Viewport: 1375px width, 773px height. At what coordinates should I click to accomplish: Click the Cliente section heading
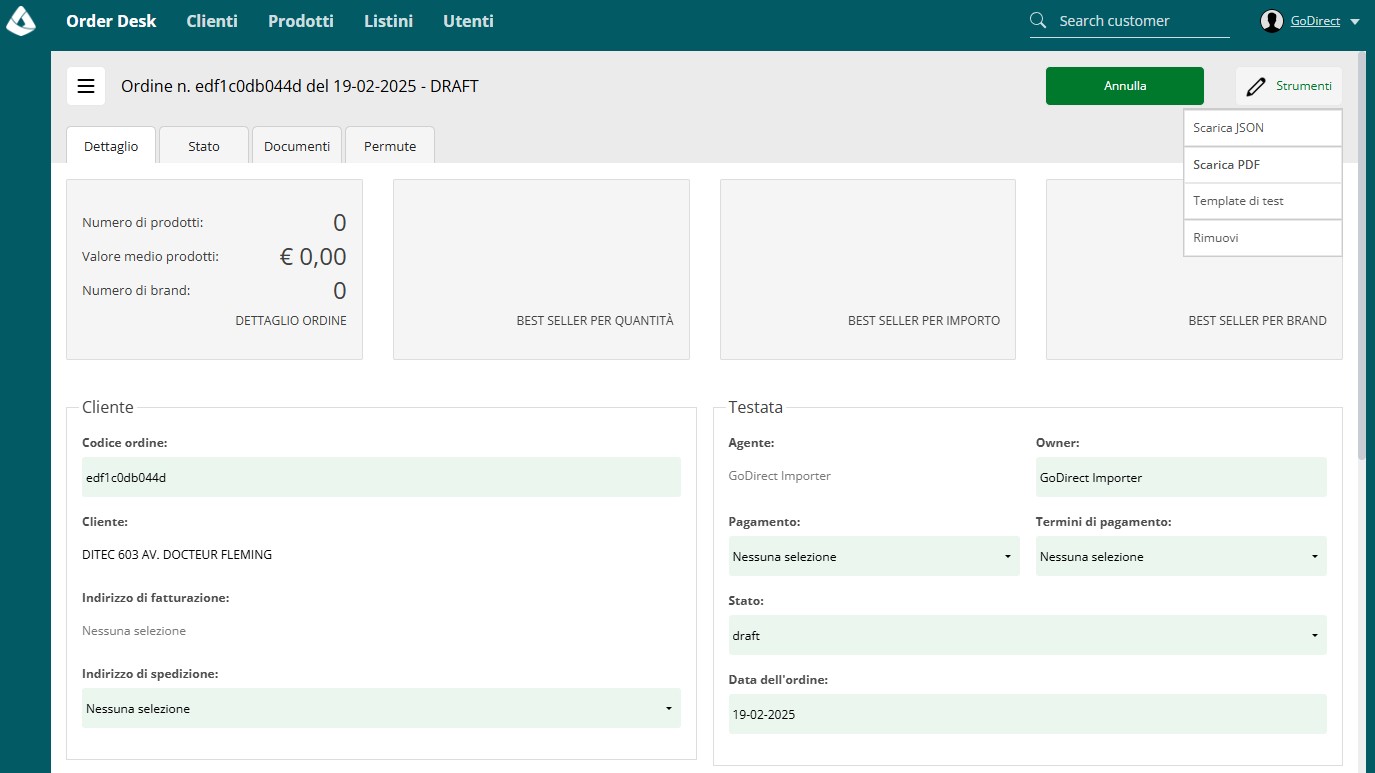coord(108,407)
